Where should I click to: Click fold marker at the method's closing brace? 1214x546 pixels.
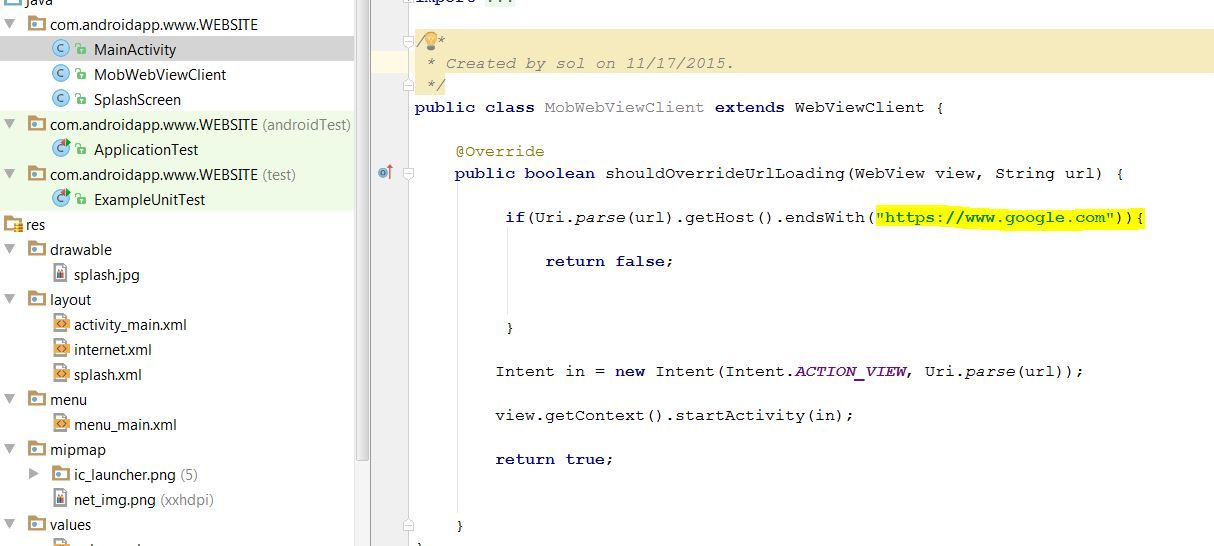click(407, 524)
